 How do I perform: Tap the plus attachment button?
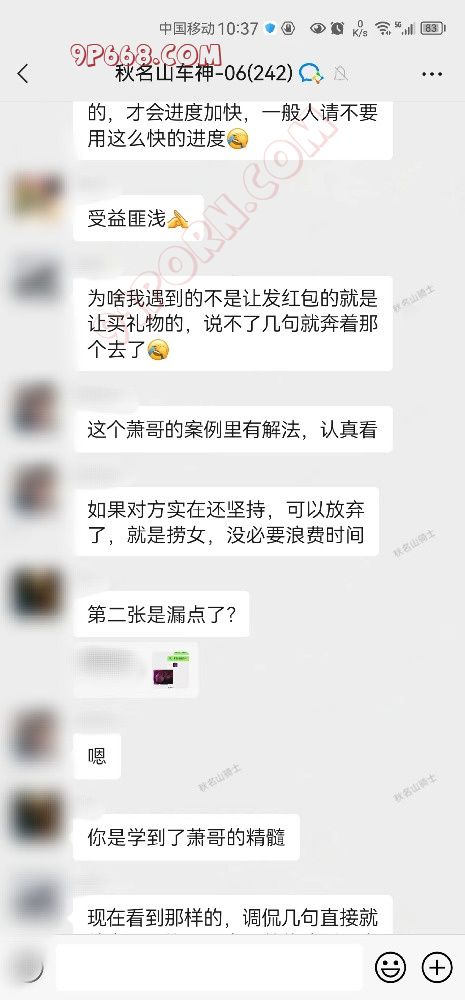click(x=437, y=967)
